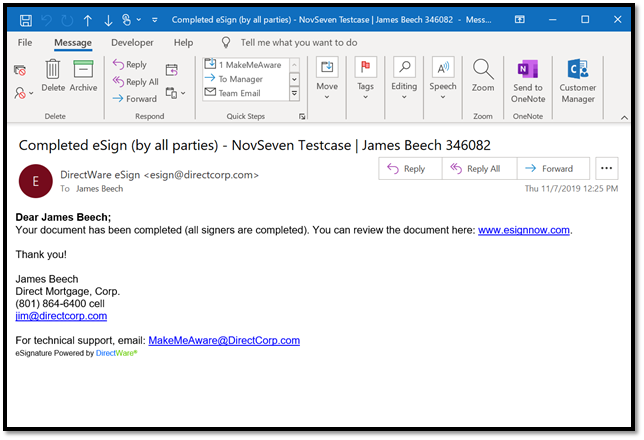Go to previous item with the up arrow
The height and width of the screenshot is (440, 644).
[87, 20]
